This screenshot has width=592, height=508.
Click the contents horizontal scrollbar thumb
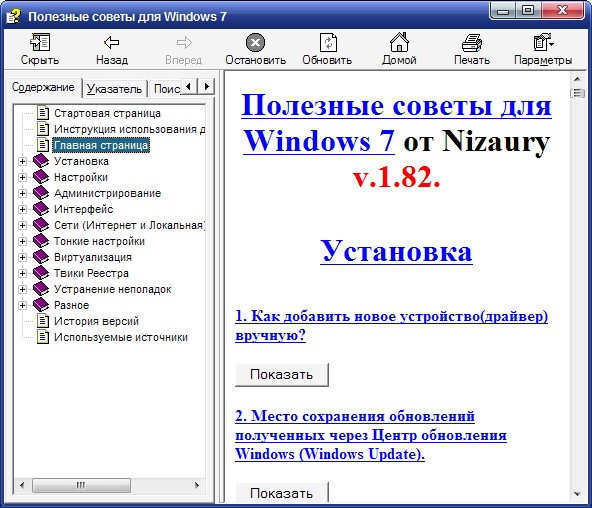[x=81, y=485]
